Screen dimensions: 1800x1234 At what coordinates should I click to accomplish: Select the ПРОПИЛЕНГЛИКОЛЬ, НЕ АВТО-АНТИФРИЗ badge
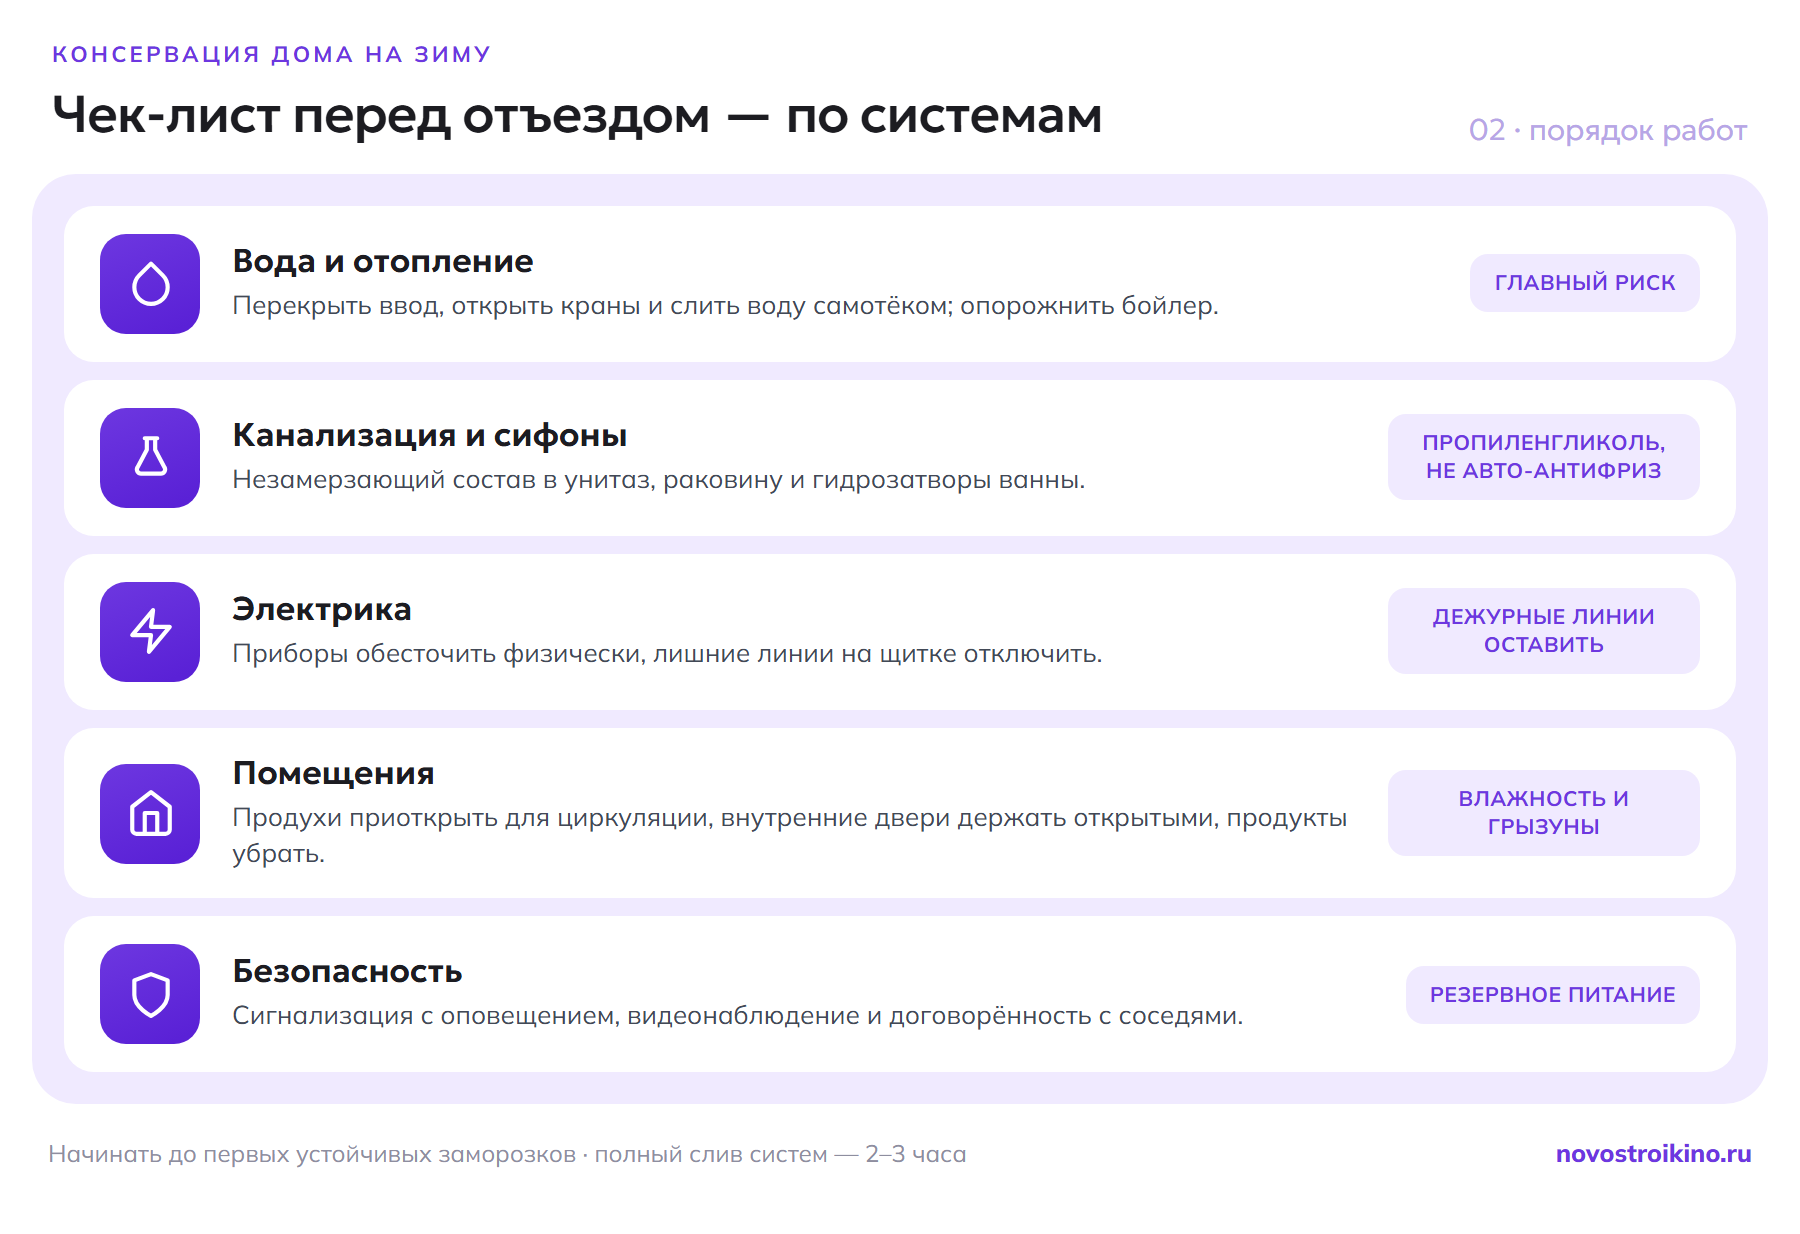[1543, 457]
